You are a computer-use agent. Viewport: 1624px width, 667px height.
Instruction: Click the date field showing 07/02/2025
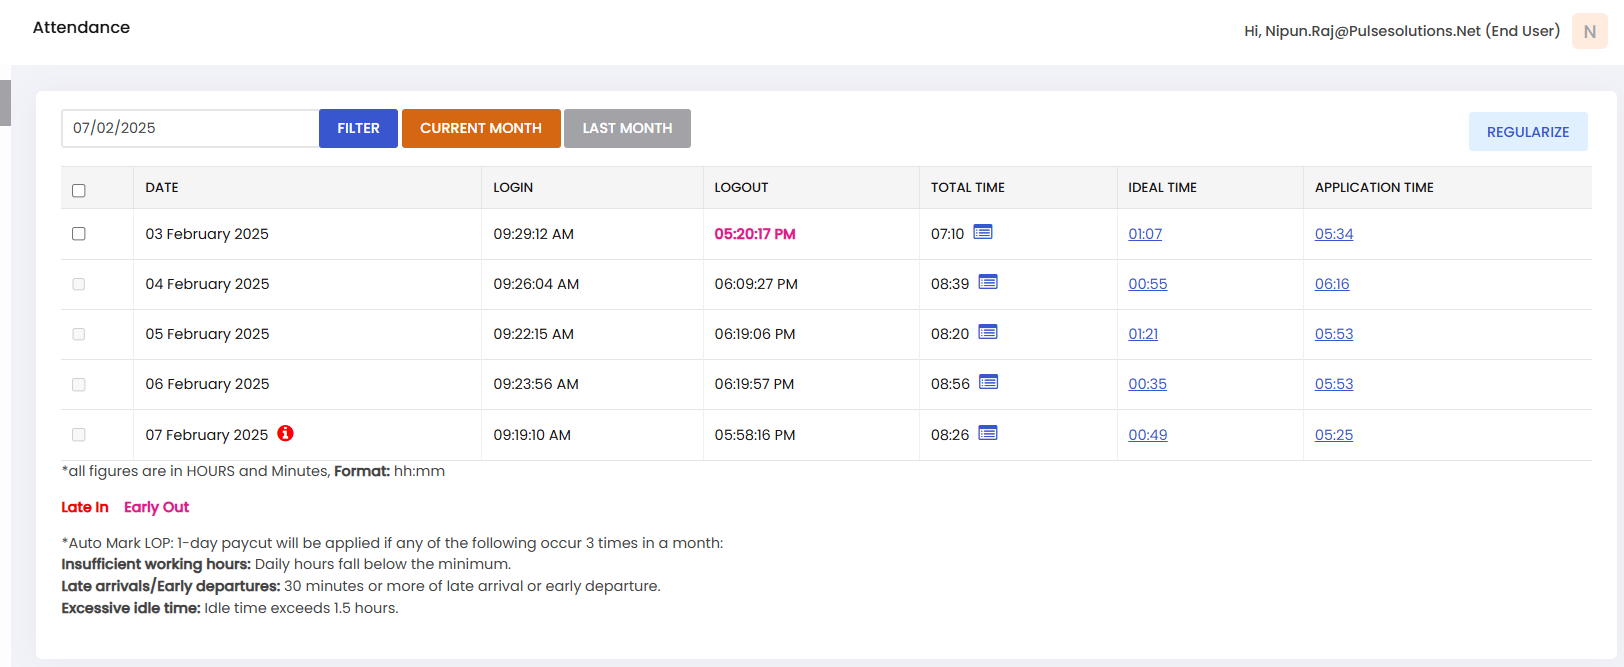coord(190,128)
